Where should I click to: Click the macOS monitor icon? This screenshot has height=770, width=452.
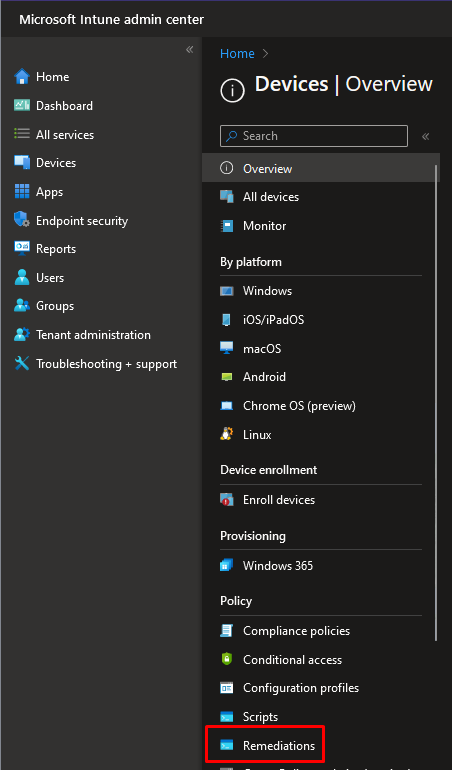coord(226,349)
